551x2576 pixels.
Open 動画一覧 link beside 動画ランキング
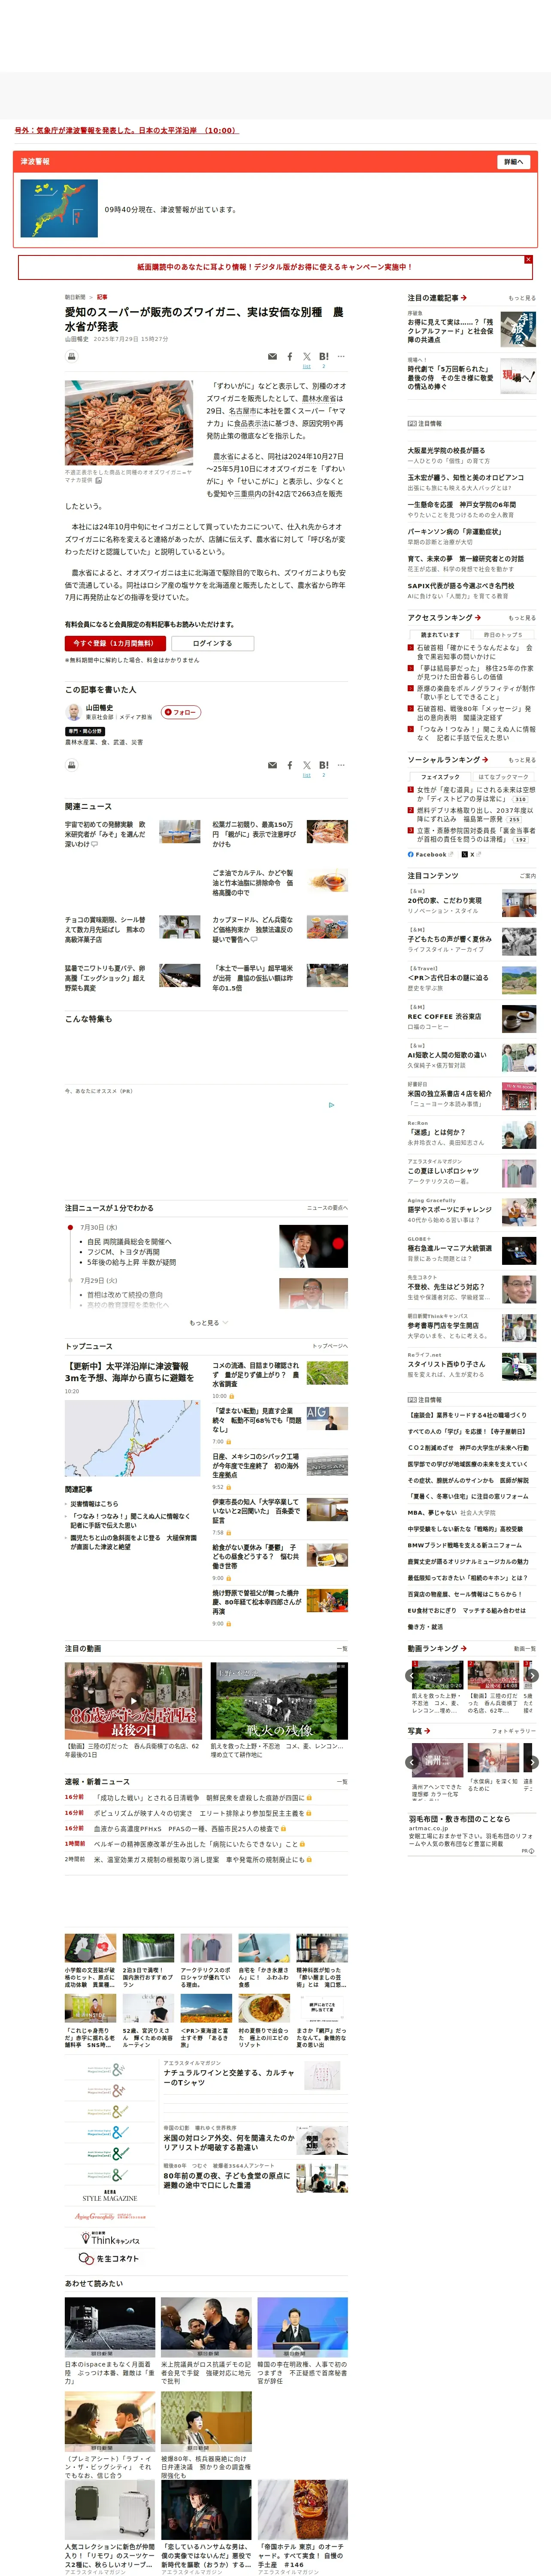[525, 1649]
